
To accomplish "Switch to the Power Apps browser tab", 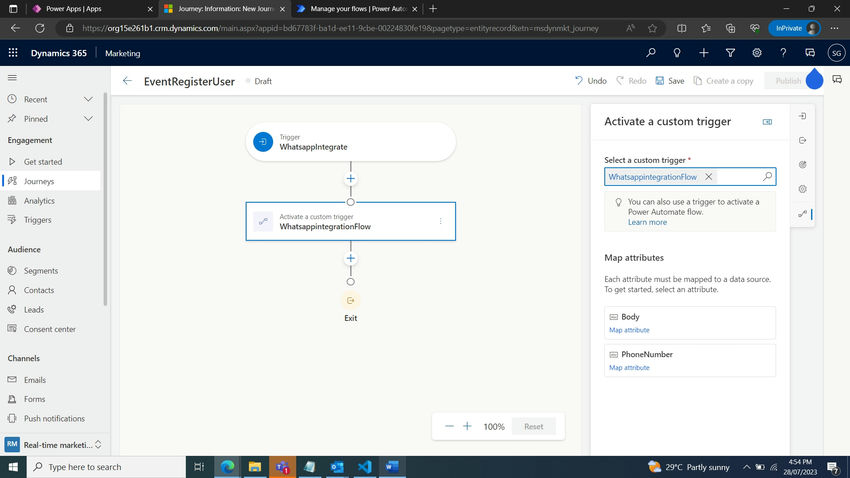I will tap(92, 9).
